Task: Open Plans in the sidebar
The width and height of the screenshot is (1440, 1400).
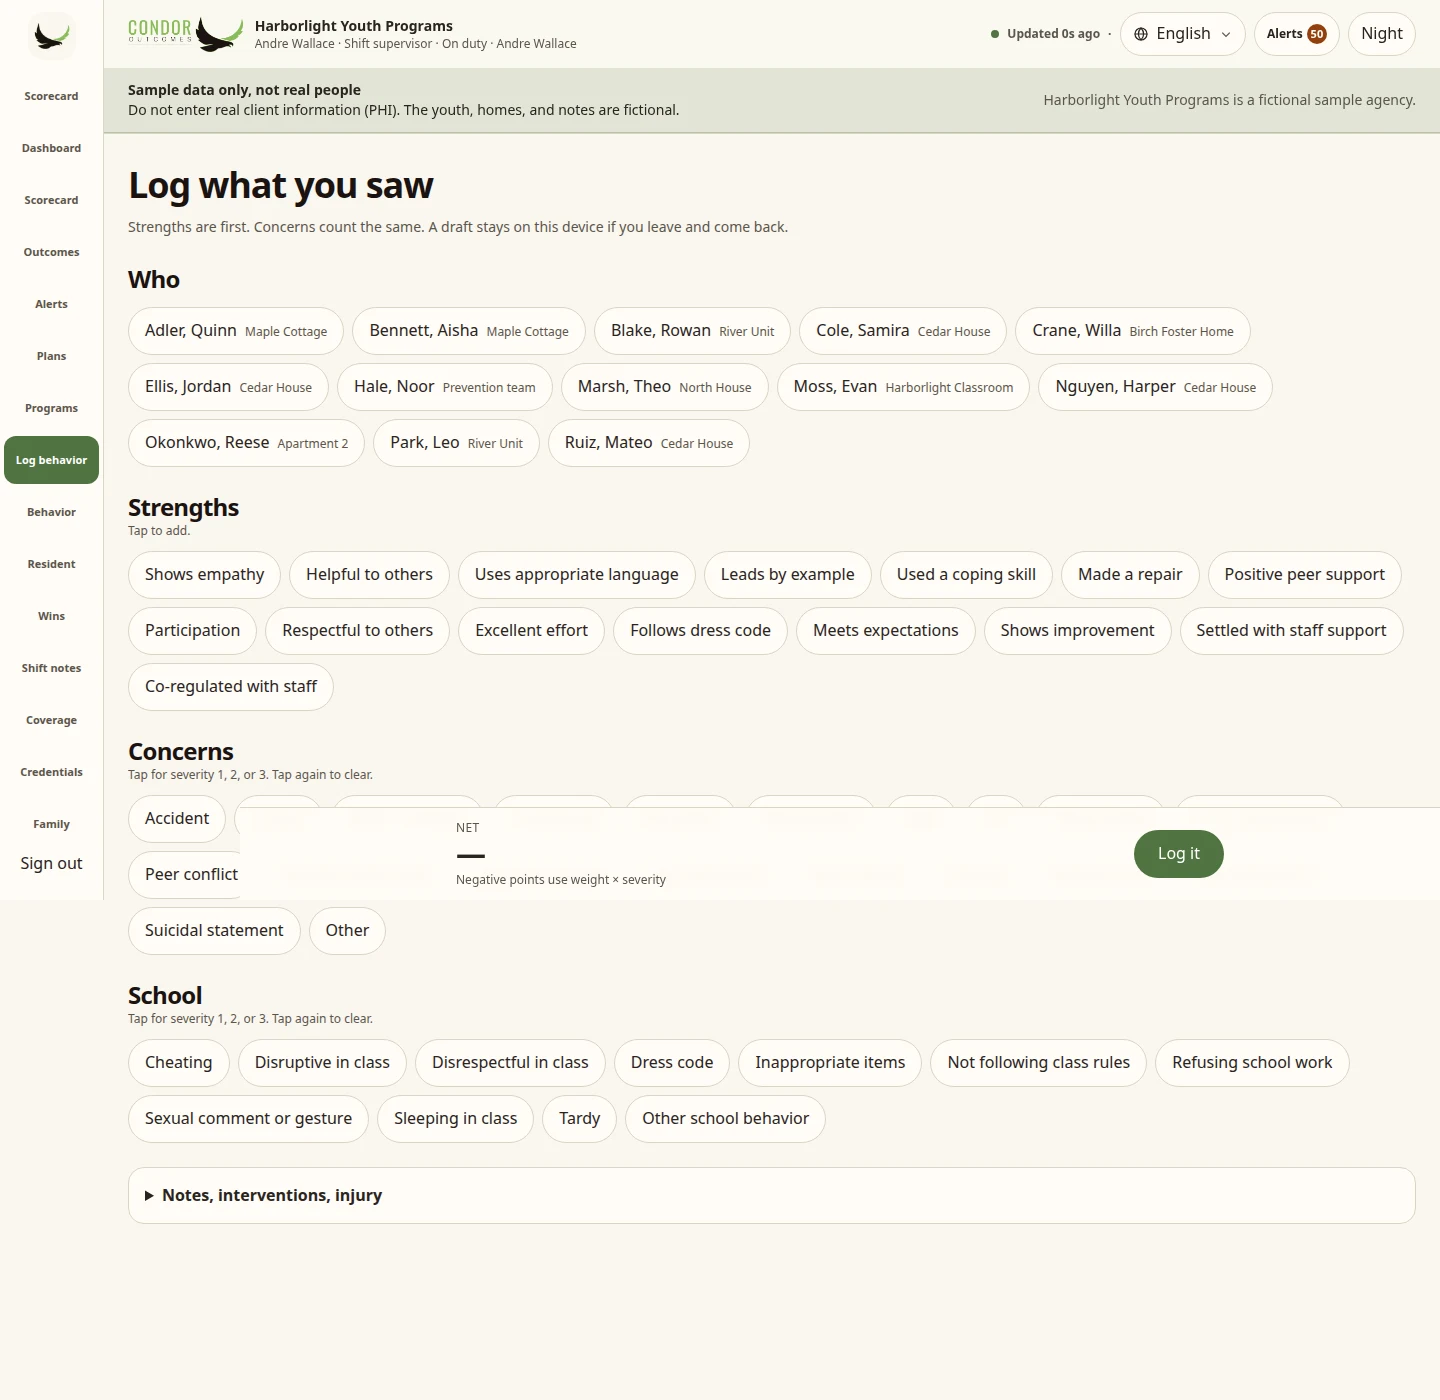Action: point(51,356)
